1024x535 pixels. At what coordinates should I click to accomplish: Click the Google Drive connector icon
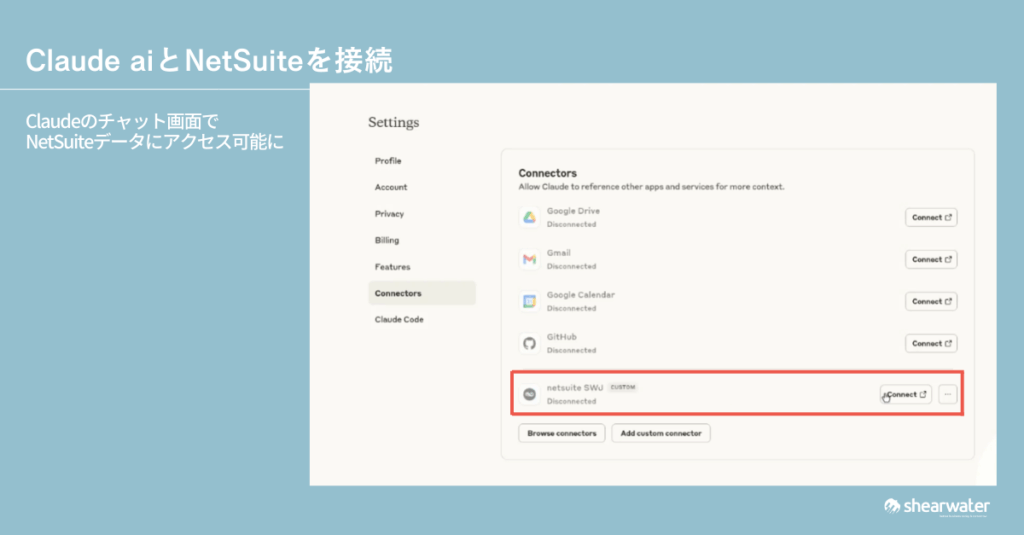pyautogui.click(x=529, y=218)
